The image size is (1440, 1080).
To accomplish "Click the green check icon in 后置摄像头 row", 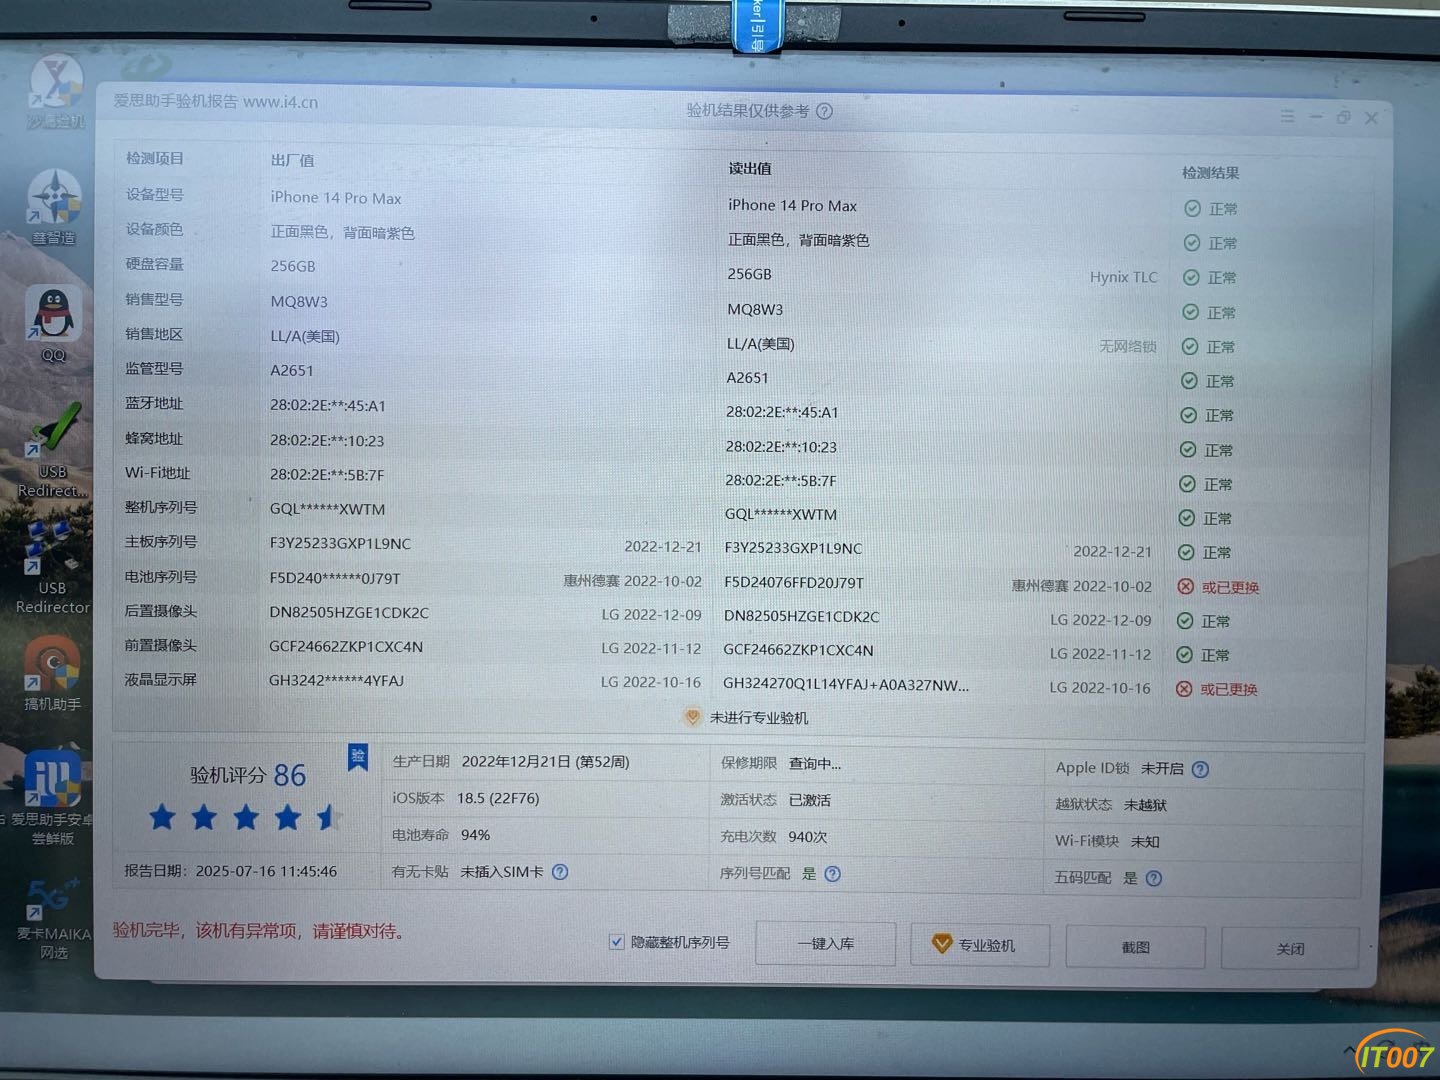I will click(1185, 621).
